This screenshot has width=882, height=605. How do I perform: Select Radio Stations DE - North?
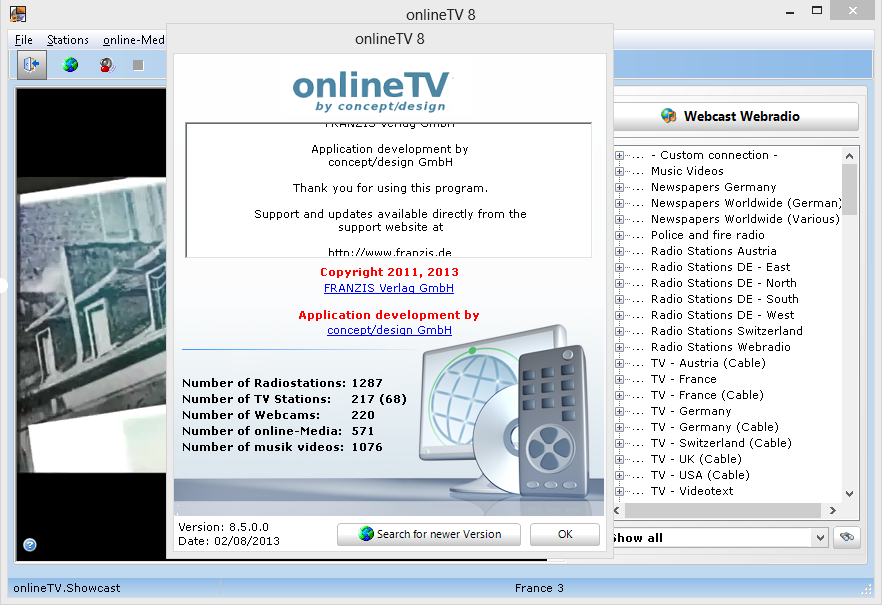tap(723, 283)
